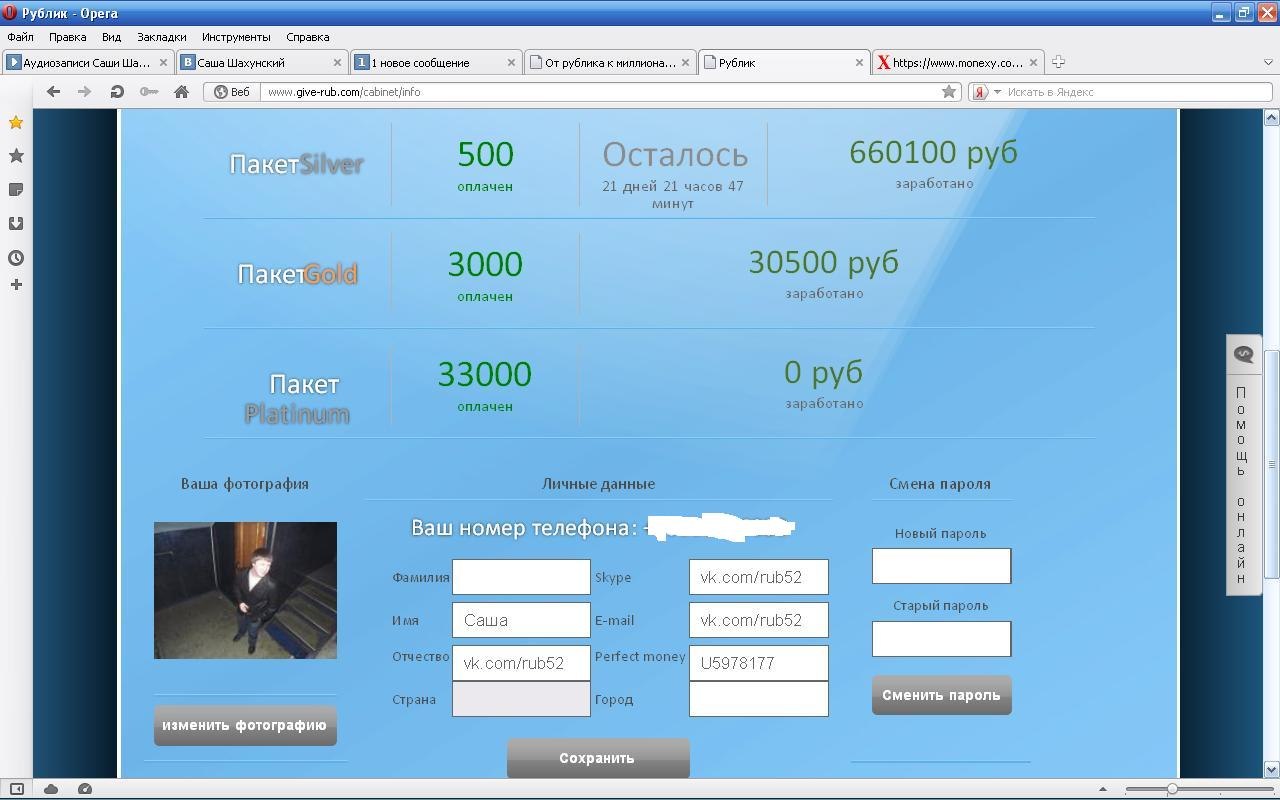Viewport: 1280px width, 800px height.
Task: Open the Справка menu
Action: [x=307, y=37]
